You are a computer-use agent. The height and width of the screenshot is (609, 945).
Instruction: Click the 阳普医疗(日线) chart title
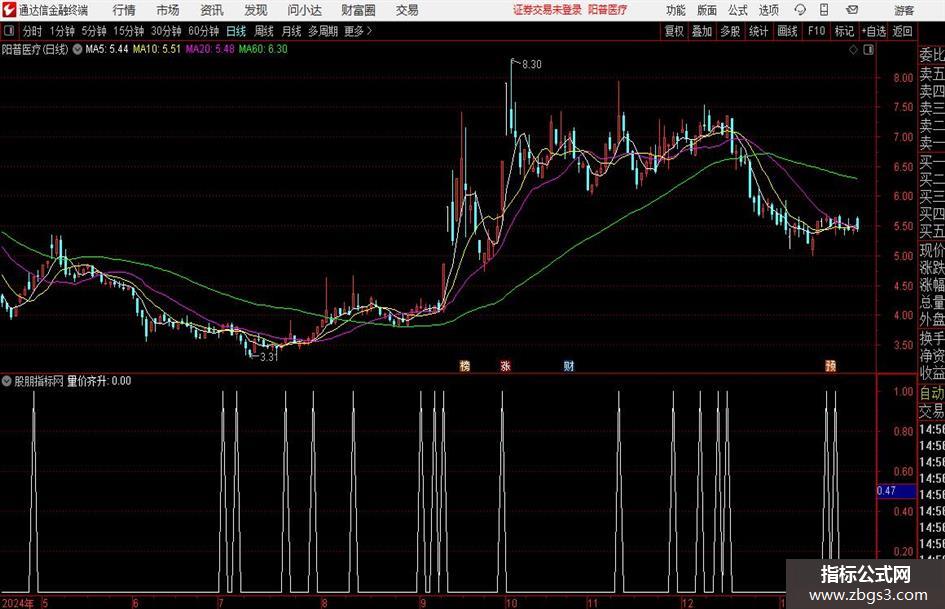coord(35,49)
